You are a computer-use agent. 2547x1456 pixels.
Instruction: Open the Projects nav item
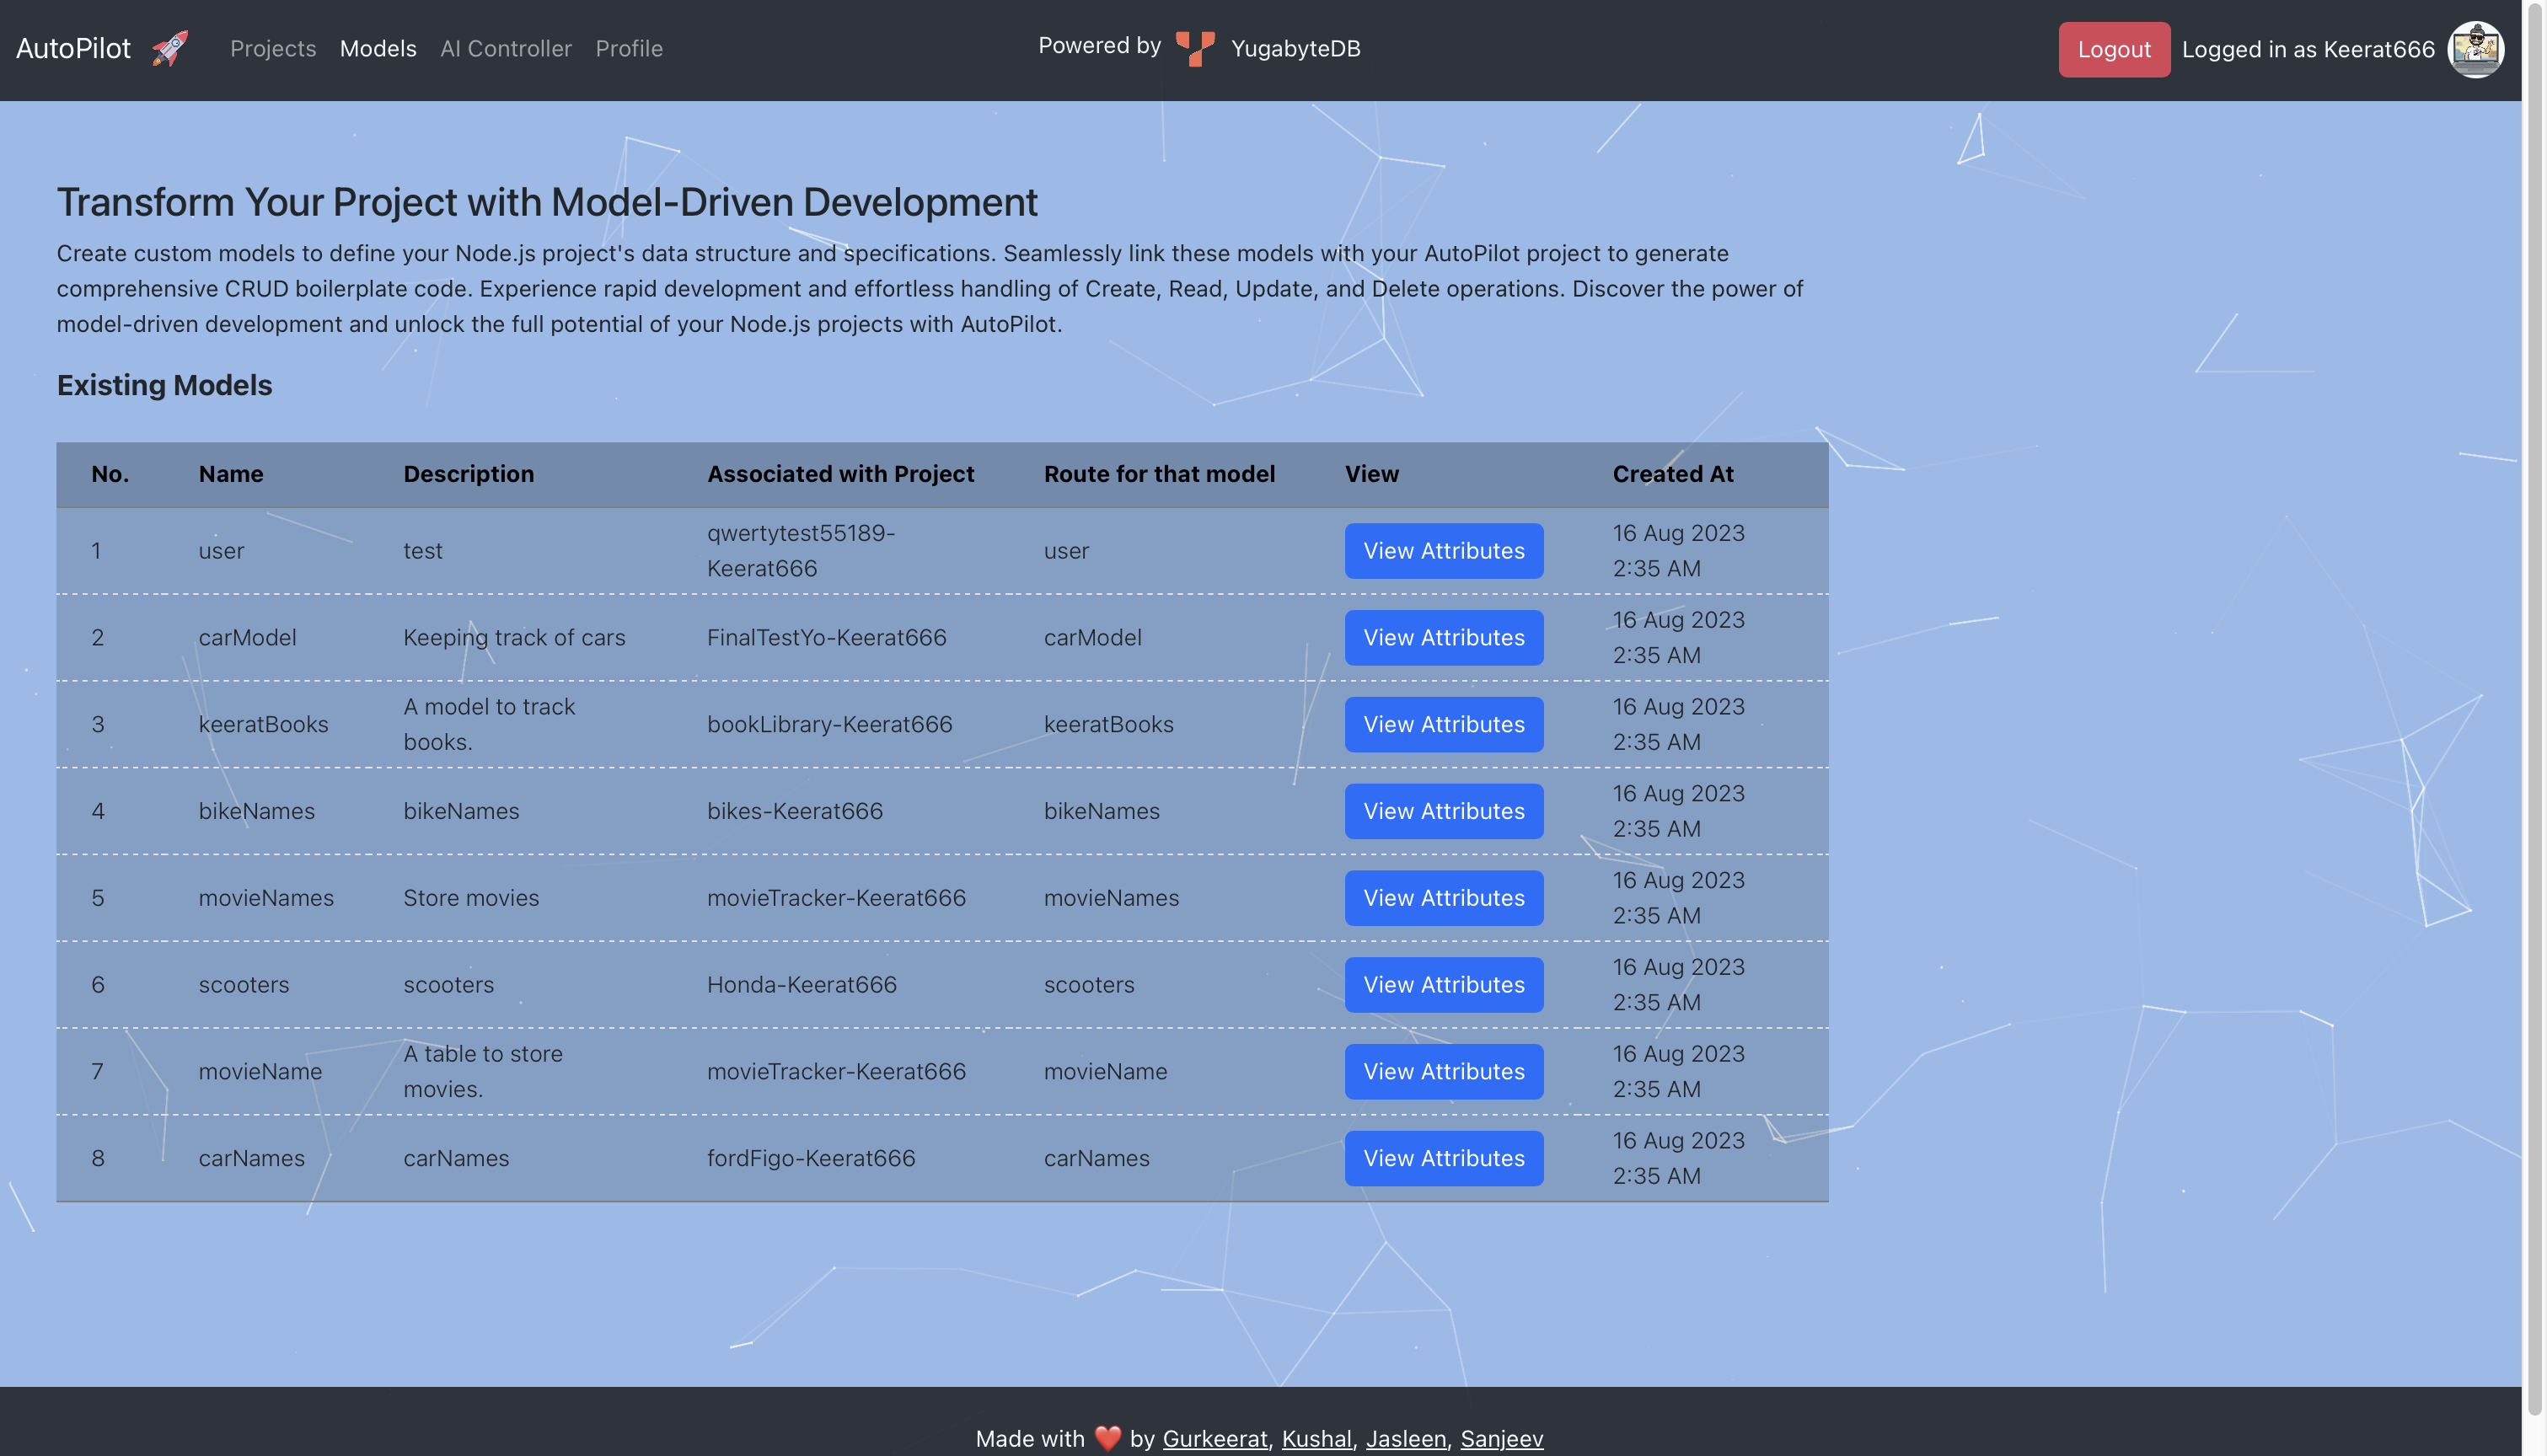click(273, 48)
